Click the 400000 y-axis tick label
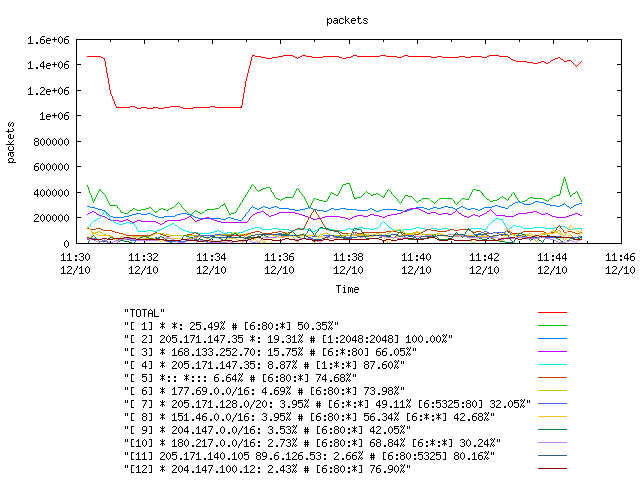 [51, 193]
